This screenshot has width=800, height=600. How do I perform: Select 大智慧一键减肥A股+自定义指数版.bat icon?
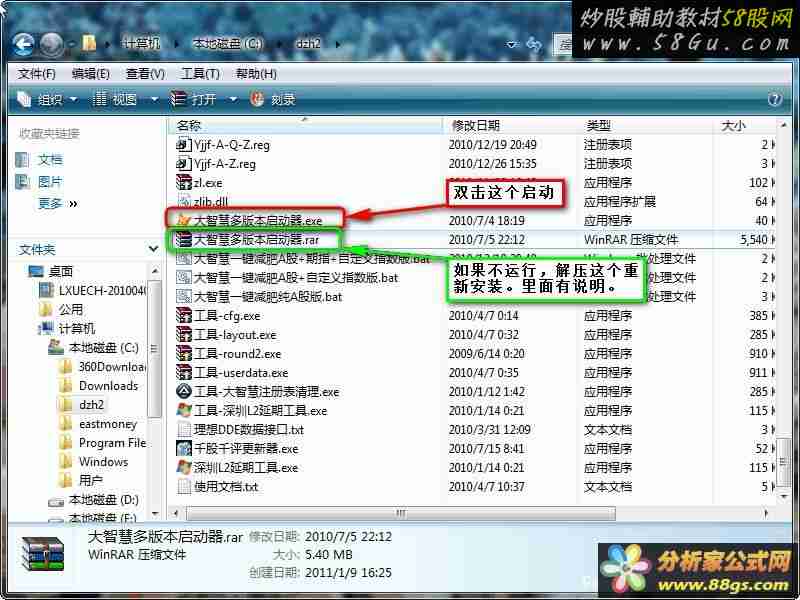(183, 278)
